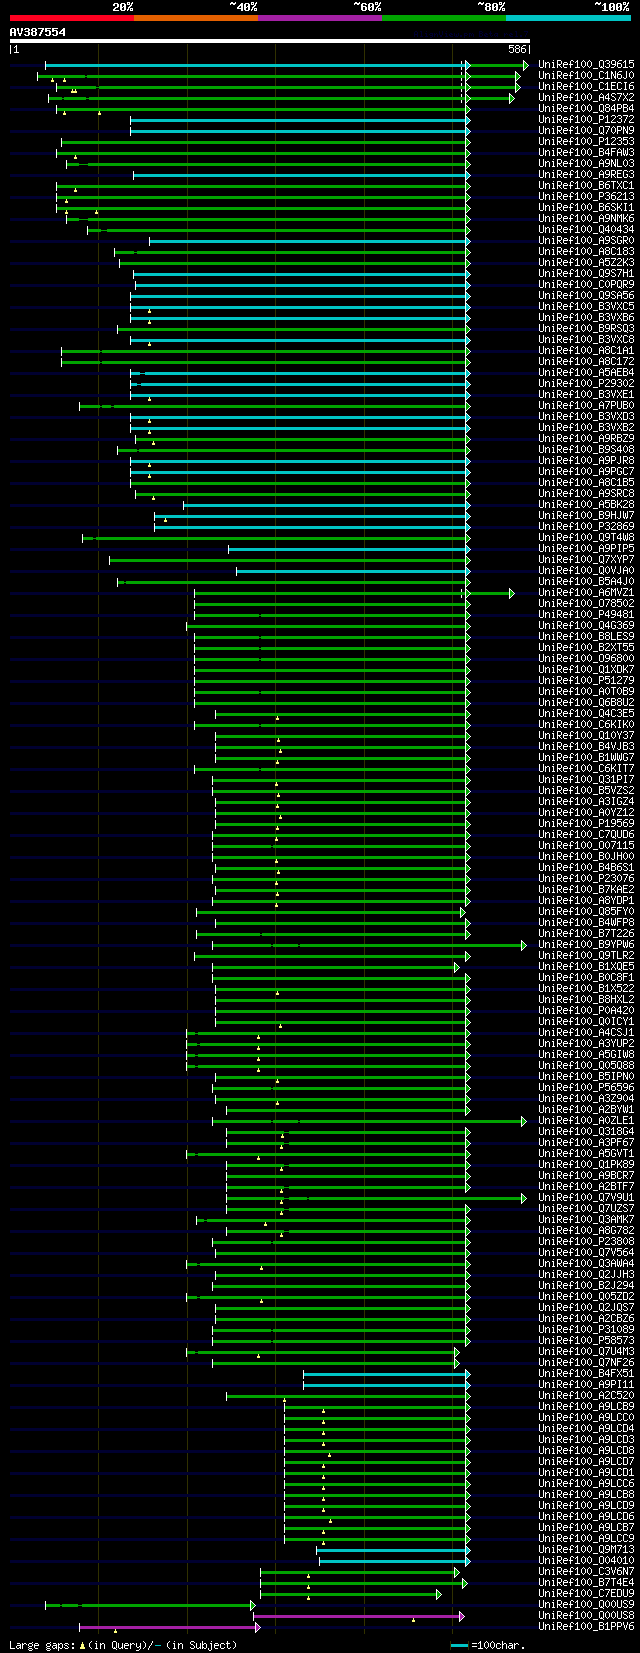Viewport: 640px width, 1653px height.
Task: Select hit label UniRef100_C0PQR9
Action: tap(586, 284)
